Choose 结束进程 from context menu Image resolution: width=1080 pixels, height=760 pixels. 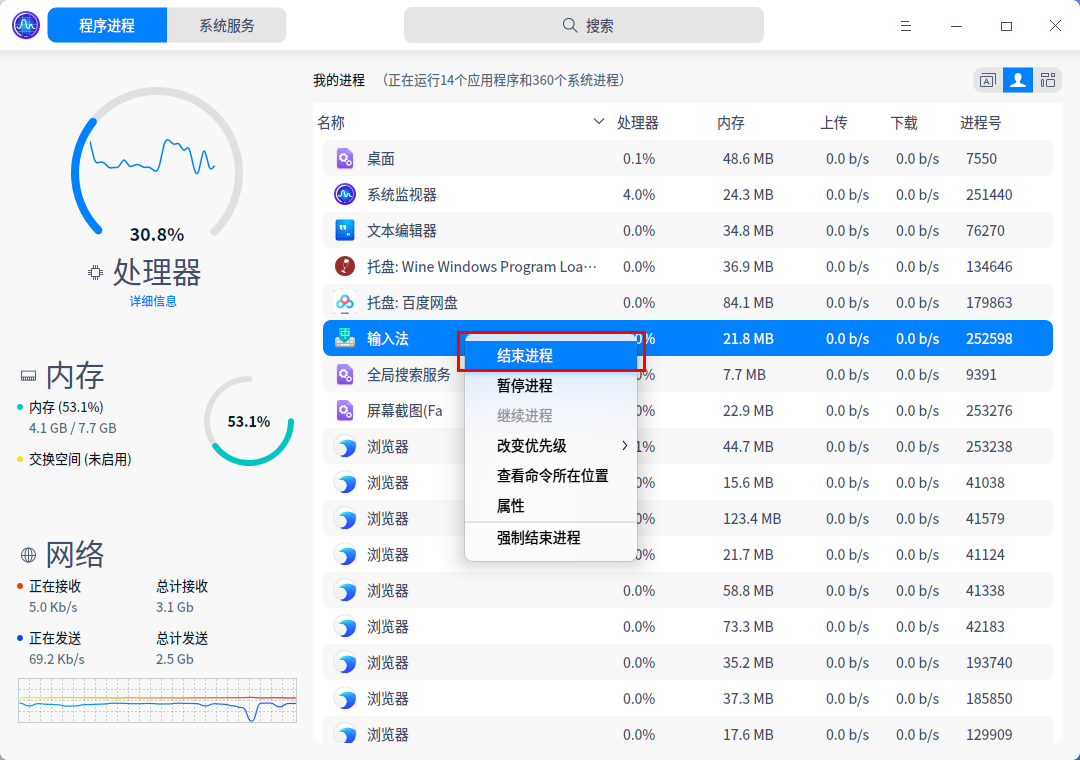(550, 356)
